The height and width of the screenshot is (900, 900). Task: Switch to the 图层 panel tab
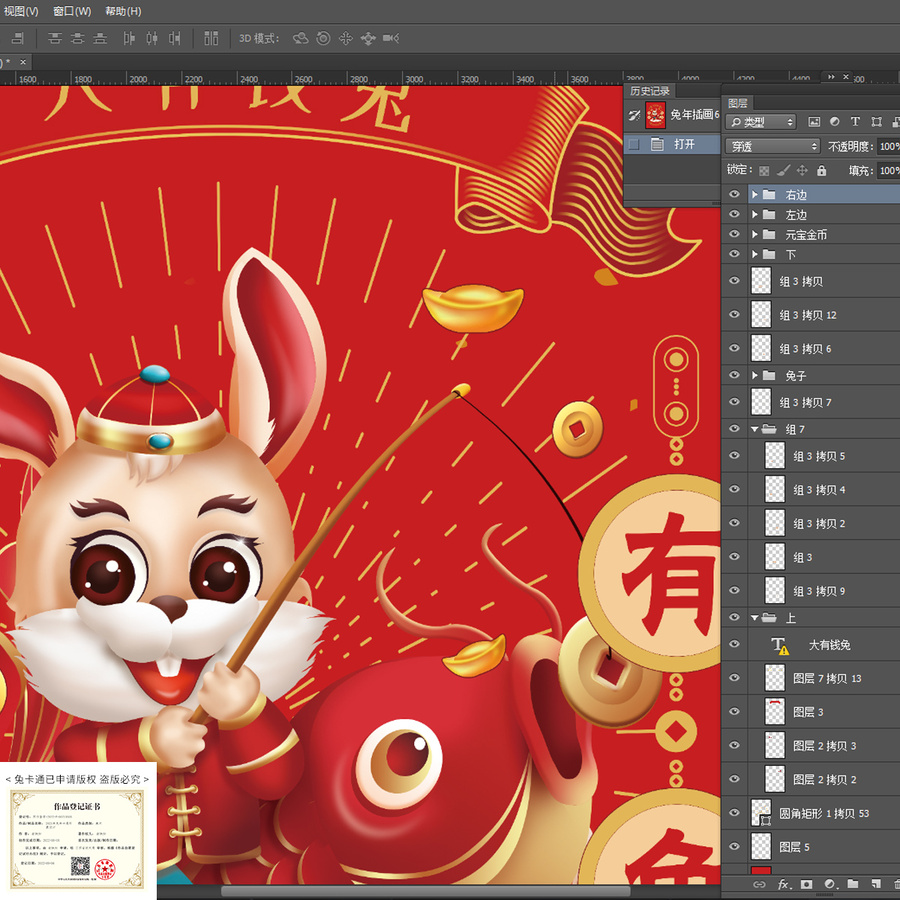[x=738, y=103]
